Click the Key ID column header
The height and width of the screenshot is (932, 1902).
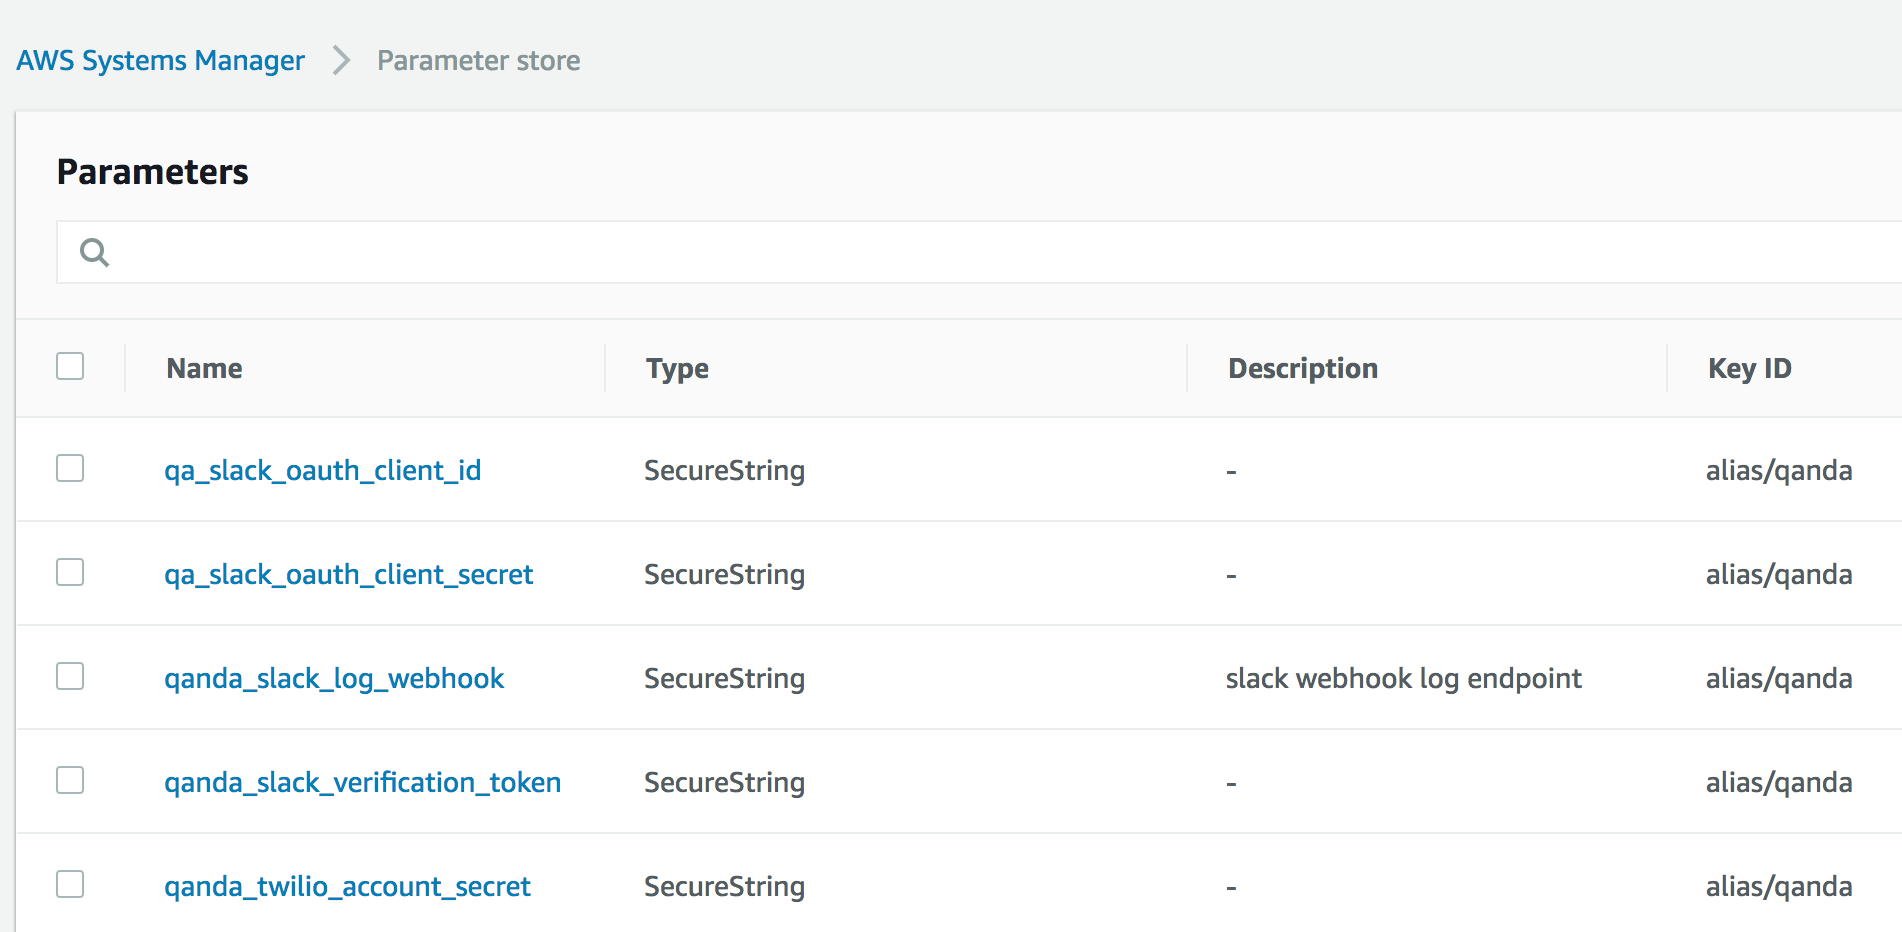point(1749,368)
